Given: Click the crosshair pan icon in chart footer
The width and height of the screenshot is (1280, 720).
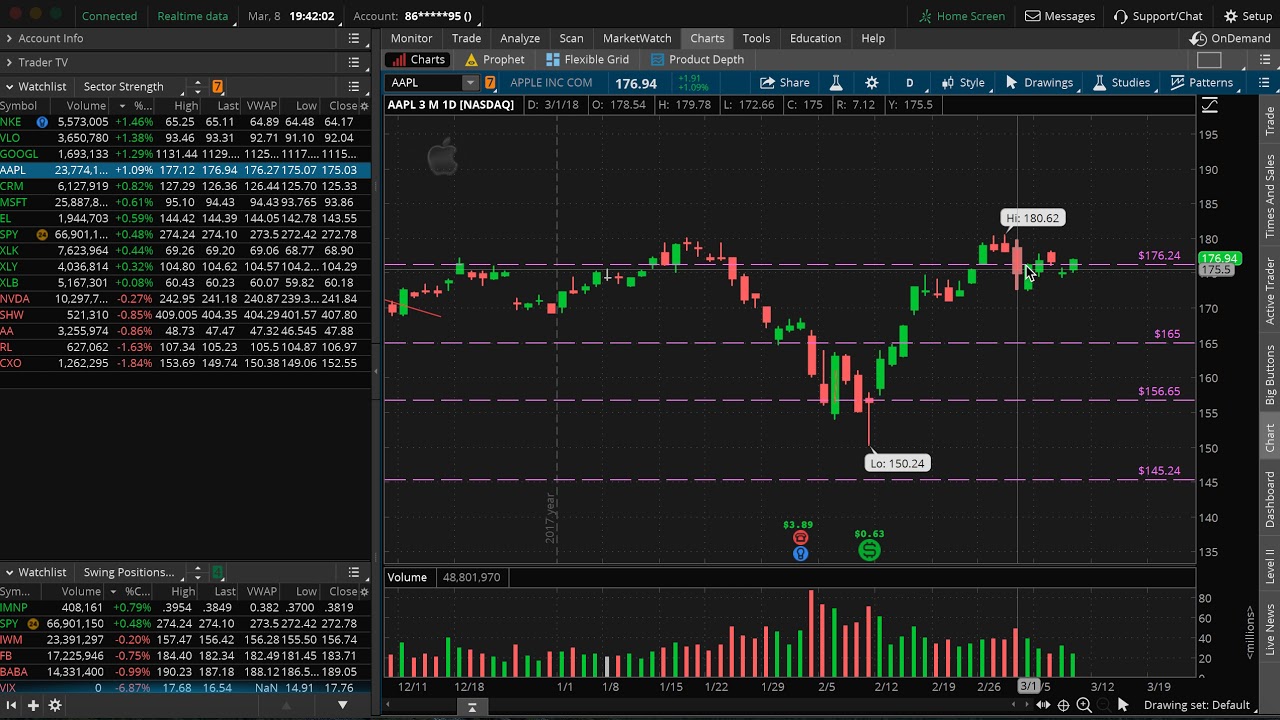Looking at the screenshot, I should (1063, 705).
